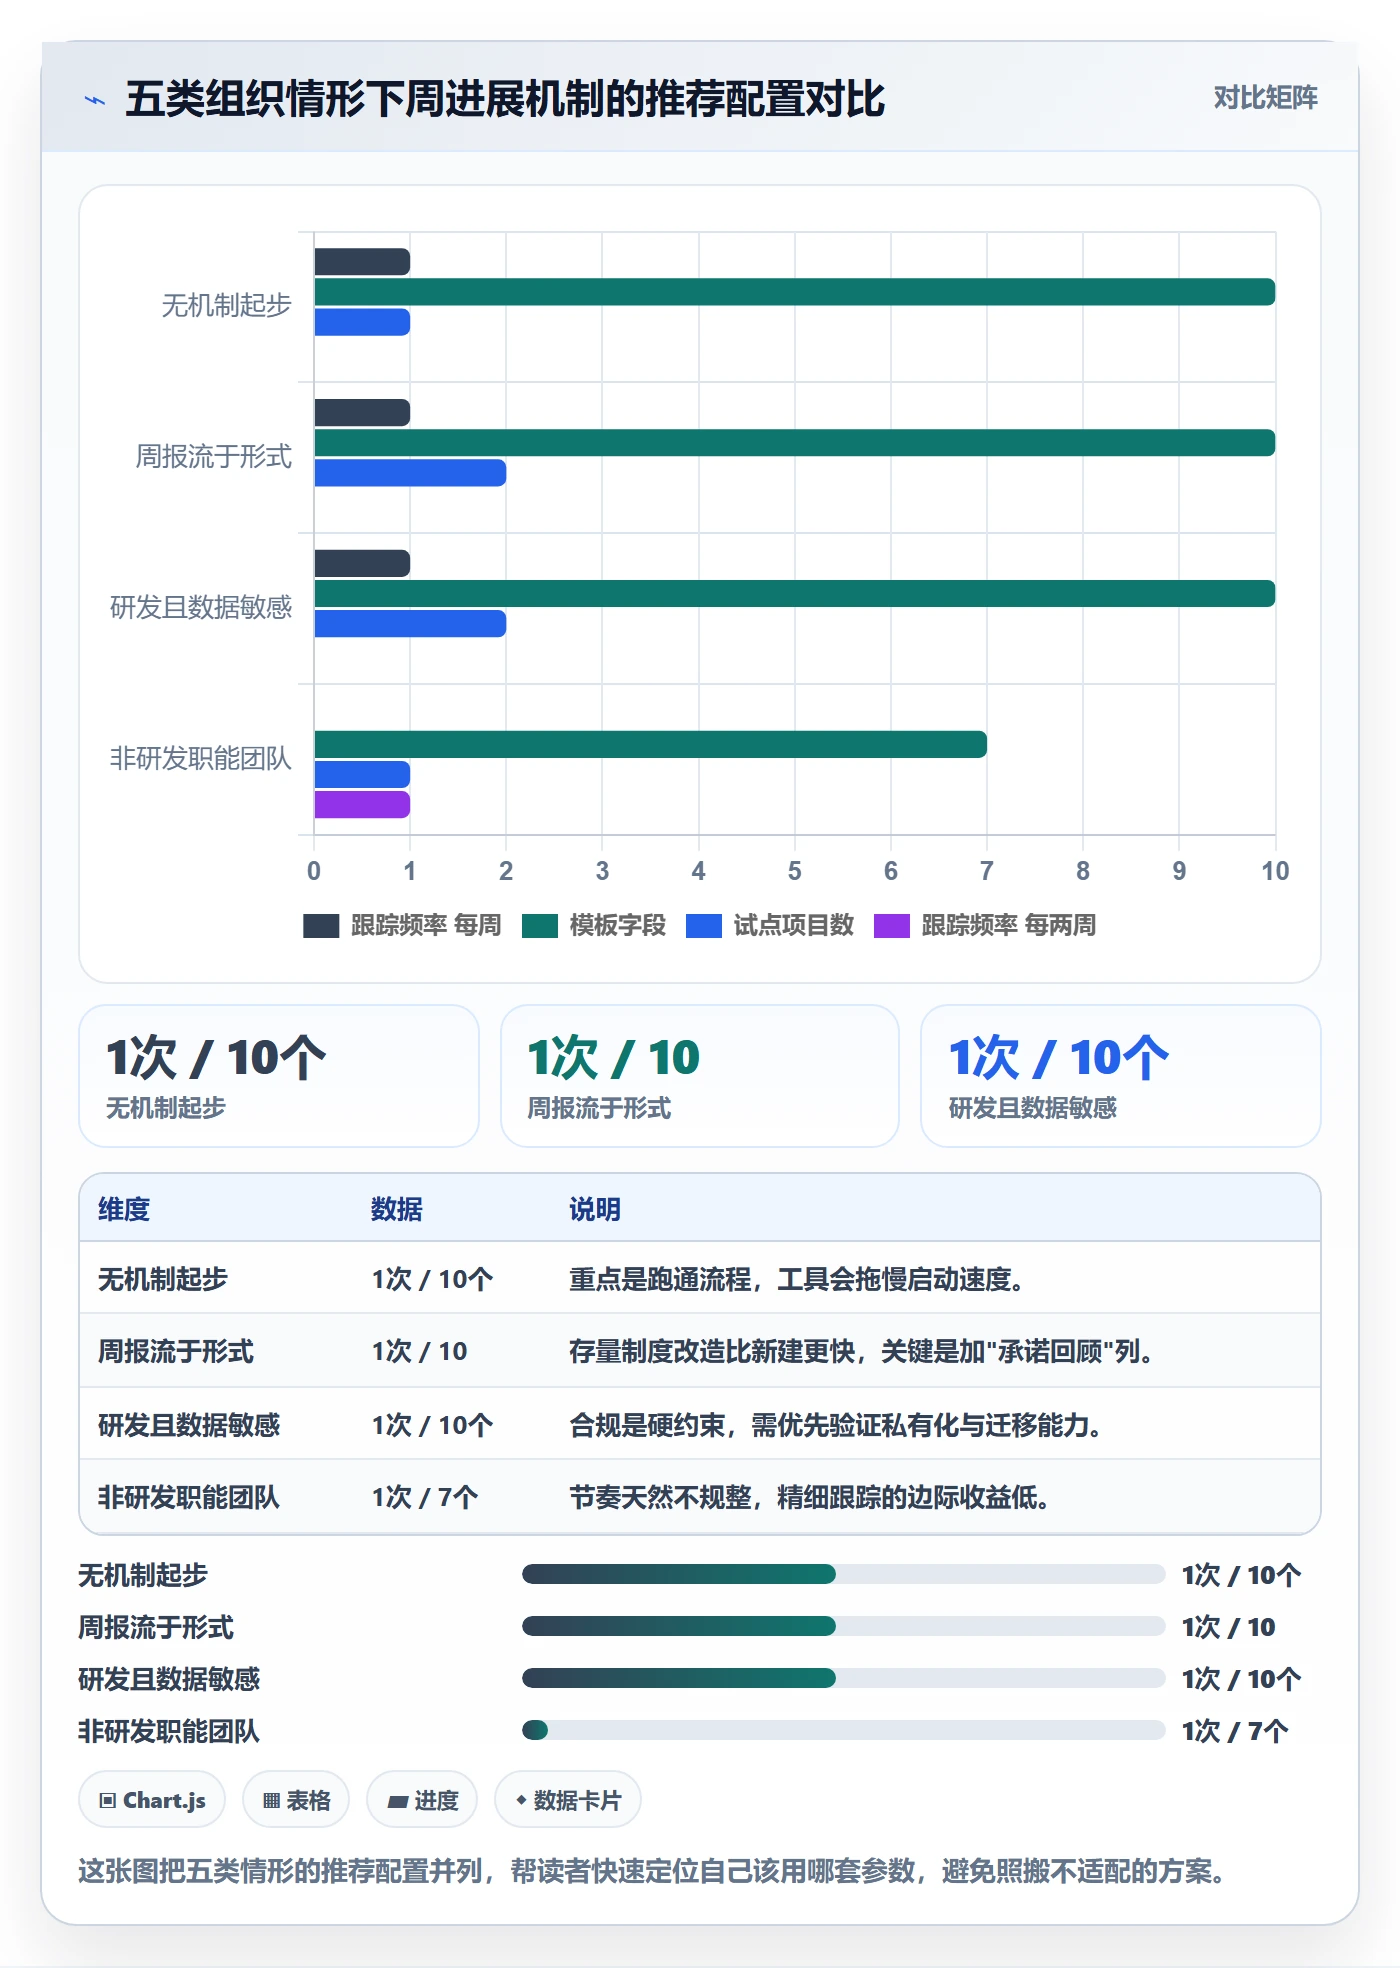
Task: Open the 无机制起步 data card
Action: (x=279, y=1076)
